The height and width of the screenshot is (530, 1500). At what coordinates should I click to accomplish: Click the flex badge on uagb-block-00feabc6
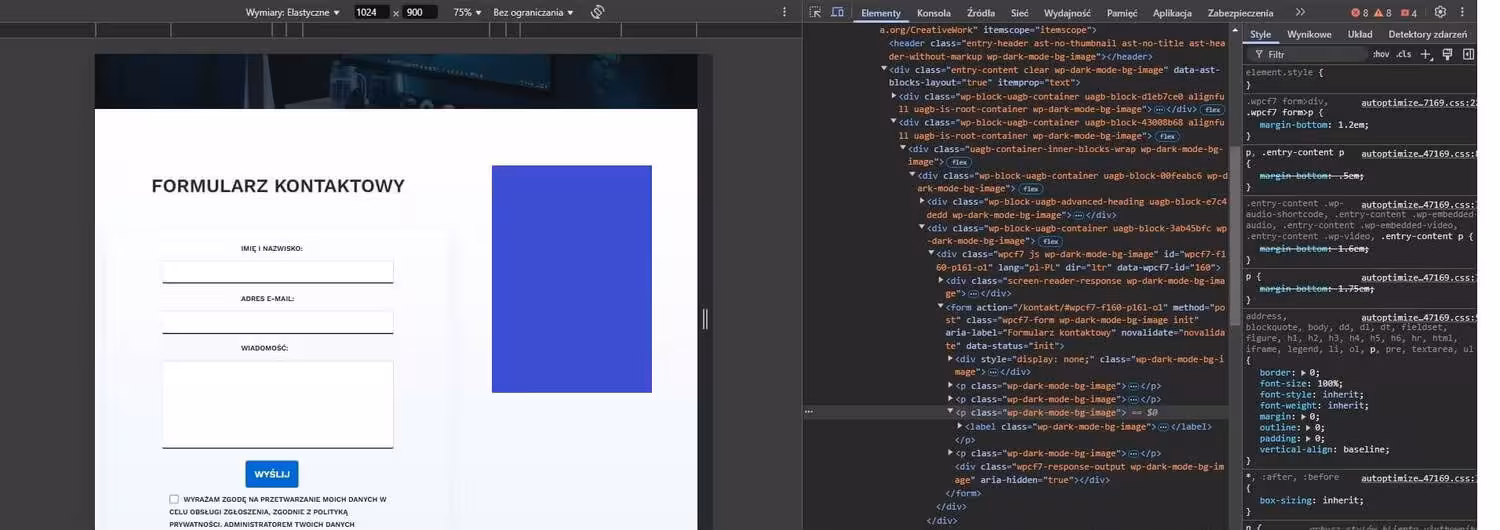tap(1030, 188)
